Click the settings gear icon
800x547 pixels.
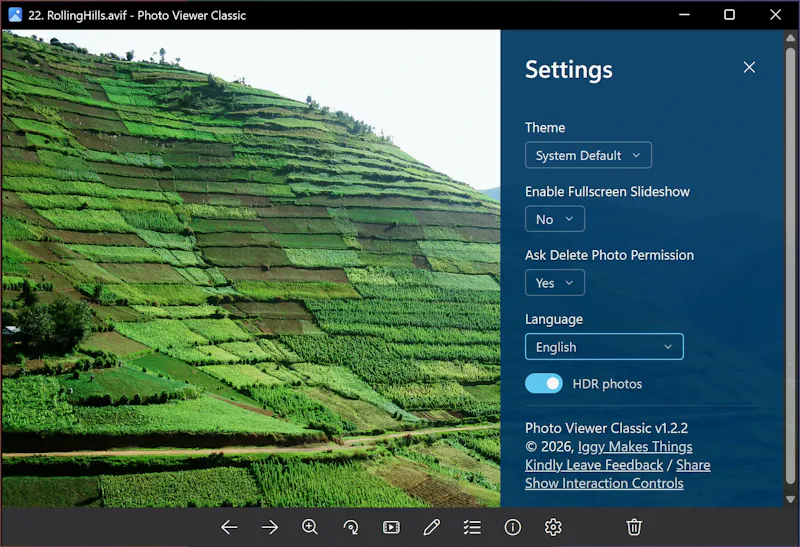pos(553,527)
